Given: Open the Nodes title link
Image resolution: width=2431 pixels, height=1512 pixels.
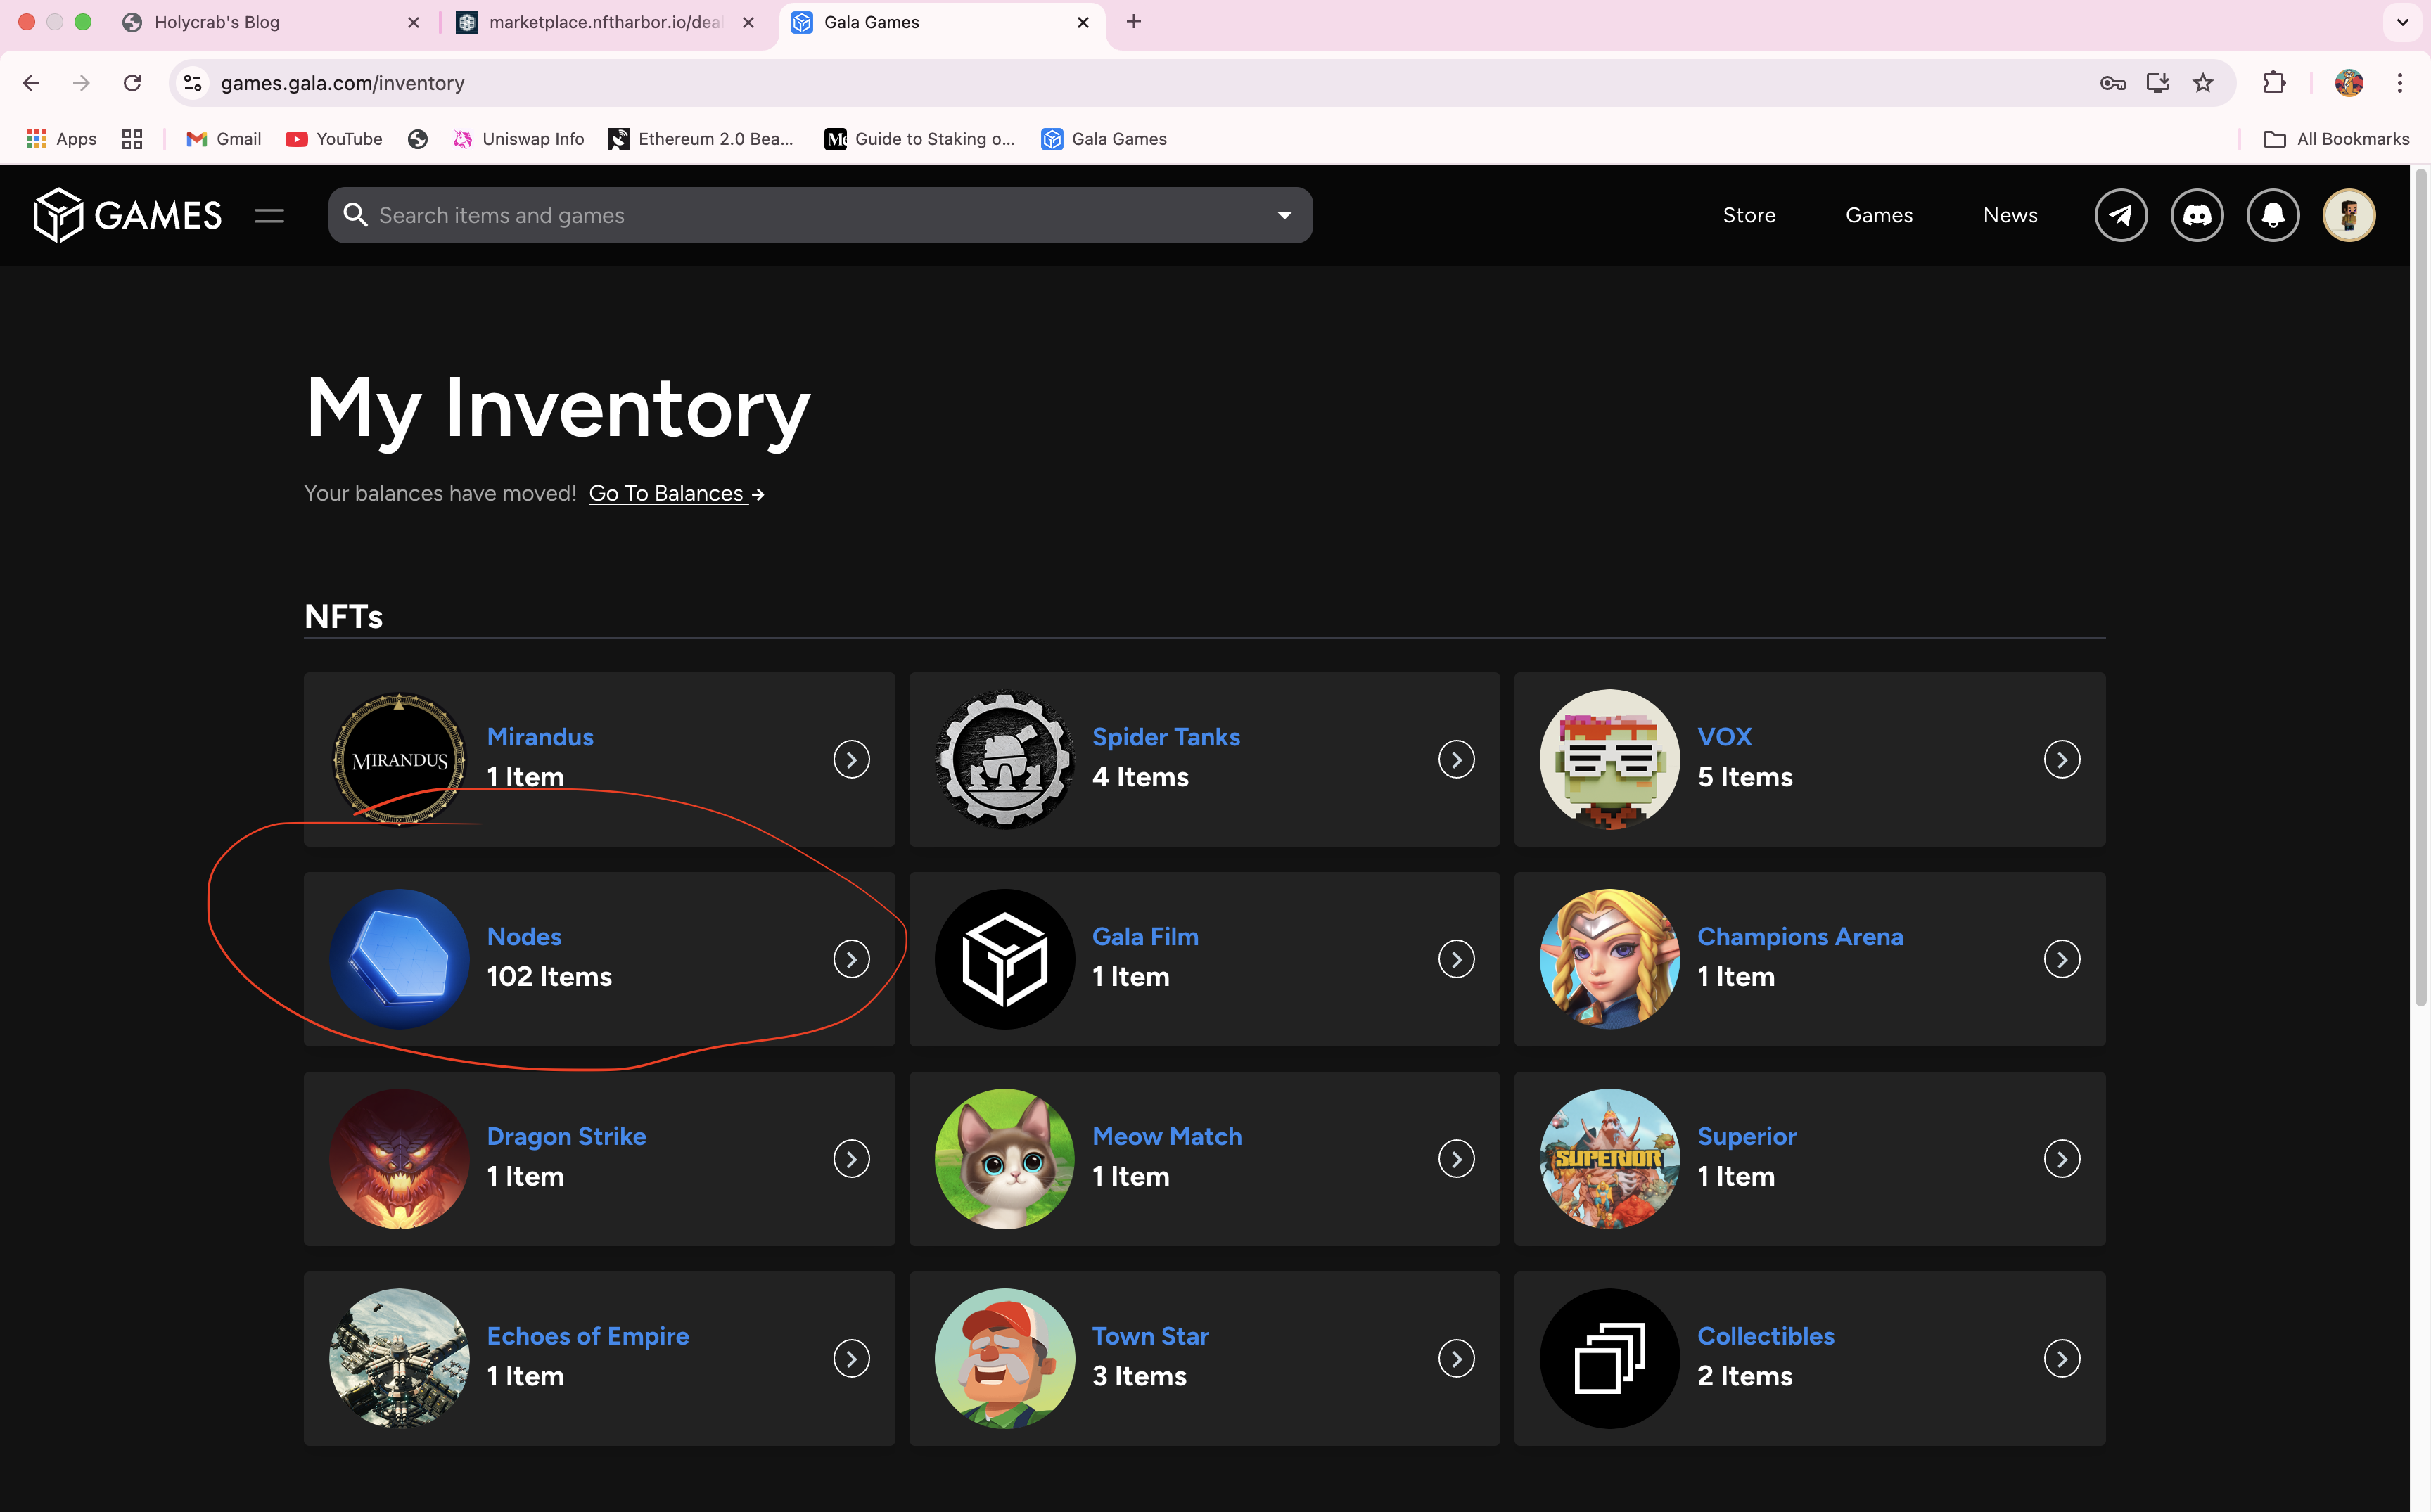Looking at the screenshot, I should pos(524,937).
